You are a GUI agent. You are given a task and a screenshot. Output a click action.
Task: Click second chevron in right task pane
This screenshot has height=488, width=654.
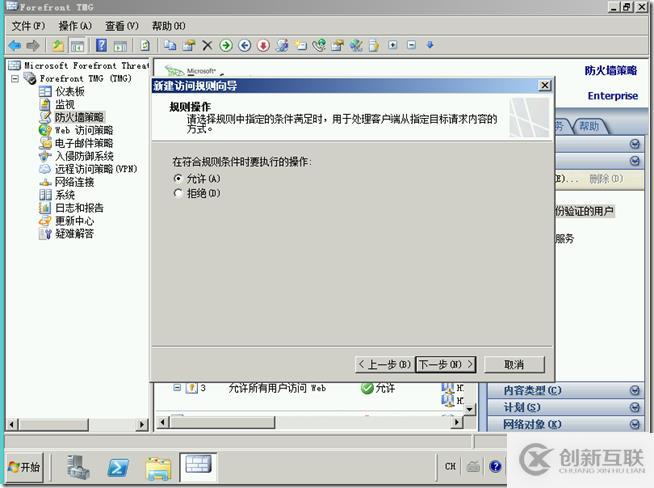point(634,161)
